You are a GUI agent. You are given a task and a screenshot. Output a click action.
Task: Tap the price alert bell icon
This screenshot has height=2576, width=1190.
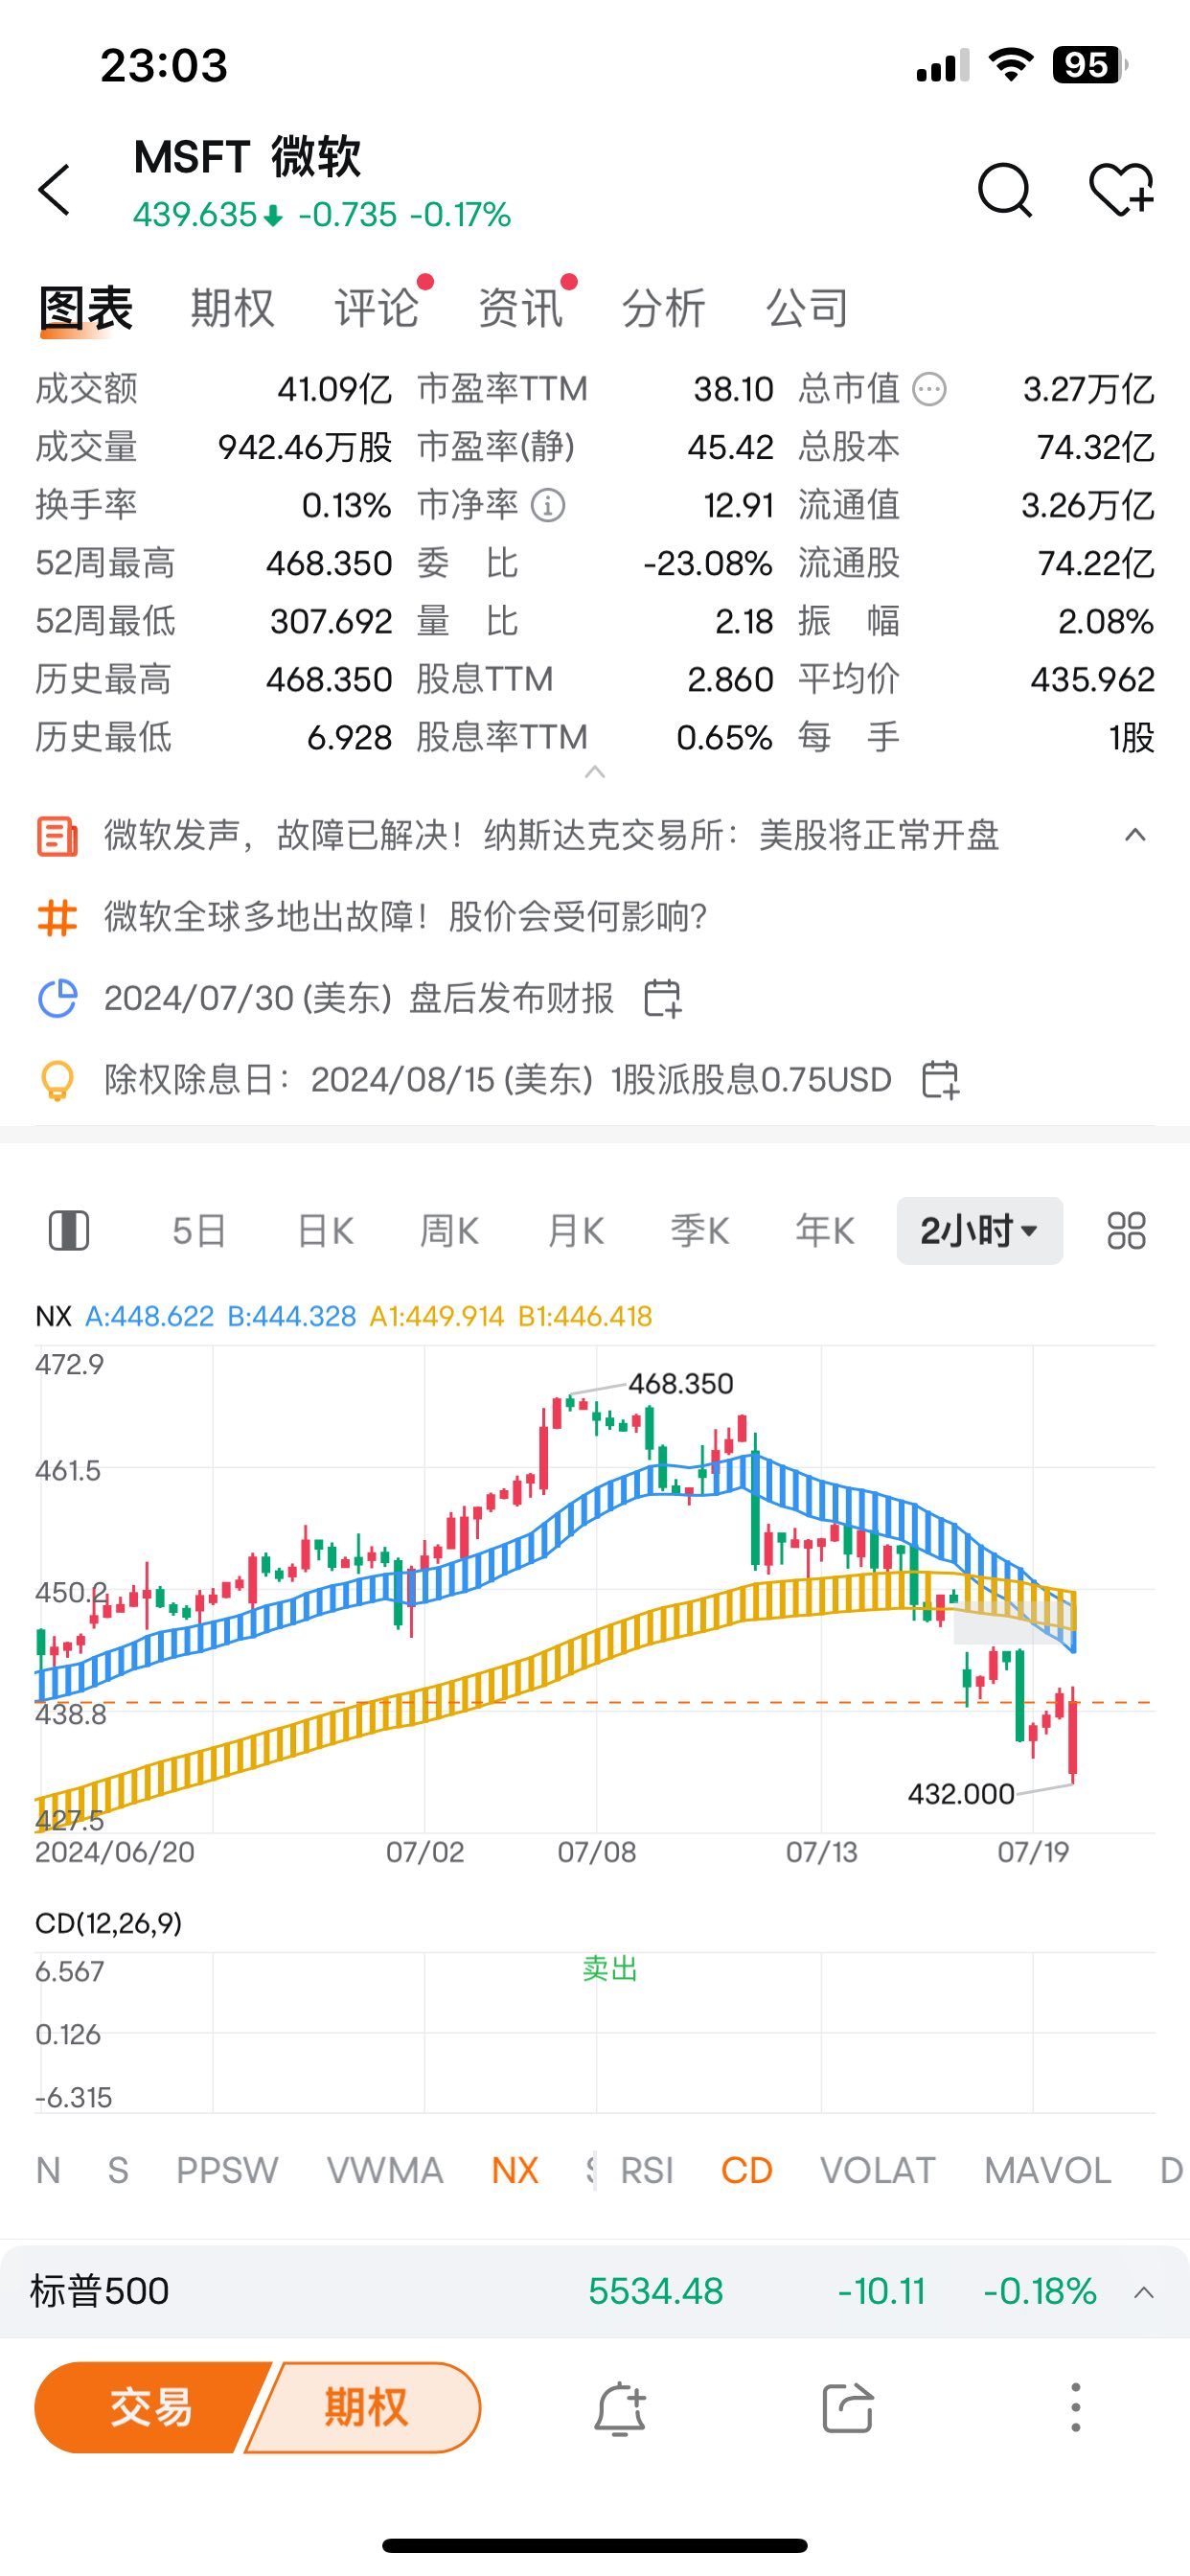click(620, 2408)
